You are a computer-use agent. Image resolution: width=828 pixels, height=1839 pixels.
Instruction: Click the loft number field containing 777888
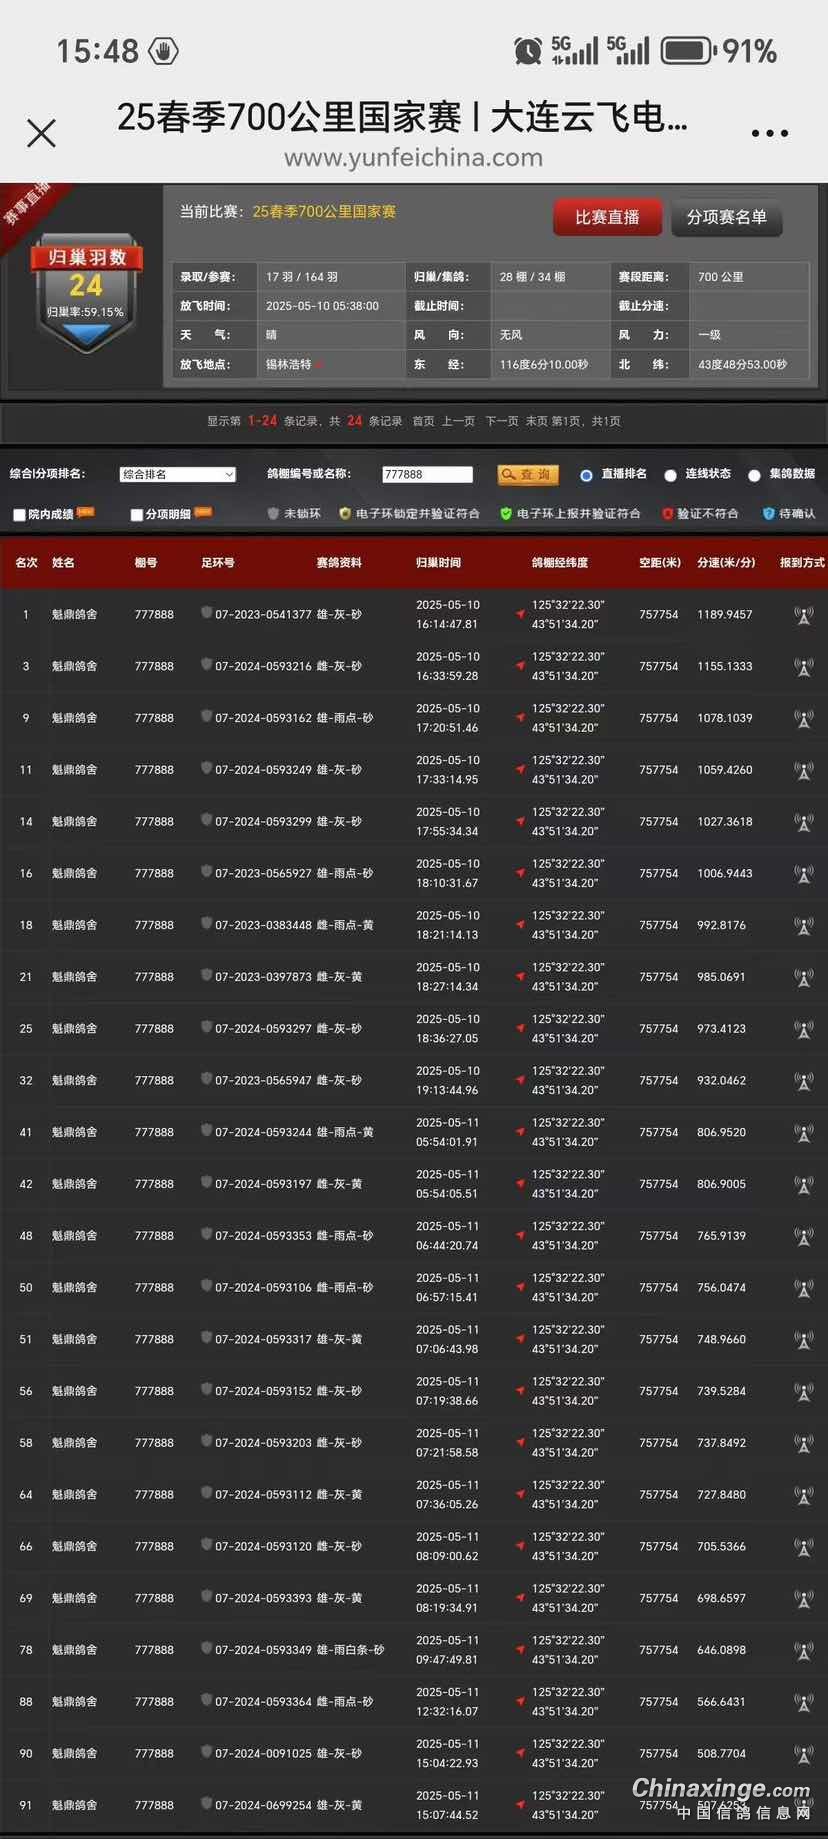coord(427,475)
